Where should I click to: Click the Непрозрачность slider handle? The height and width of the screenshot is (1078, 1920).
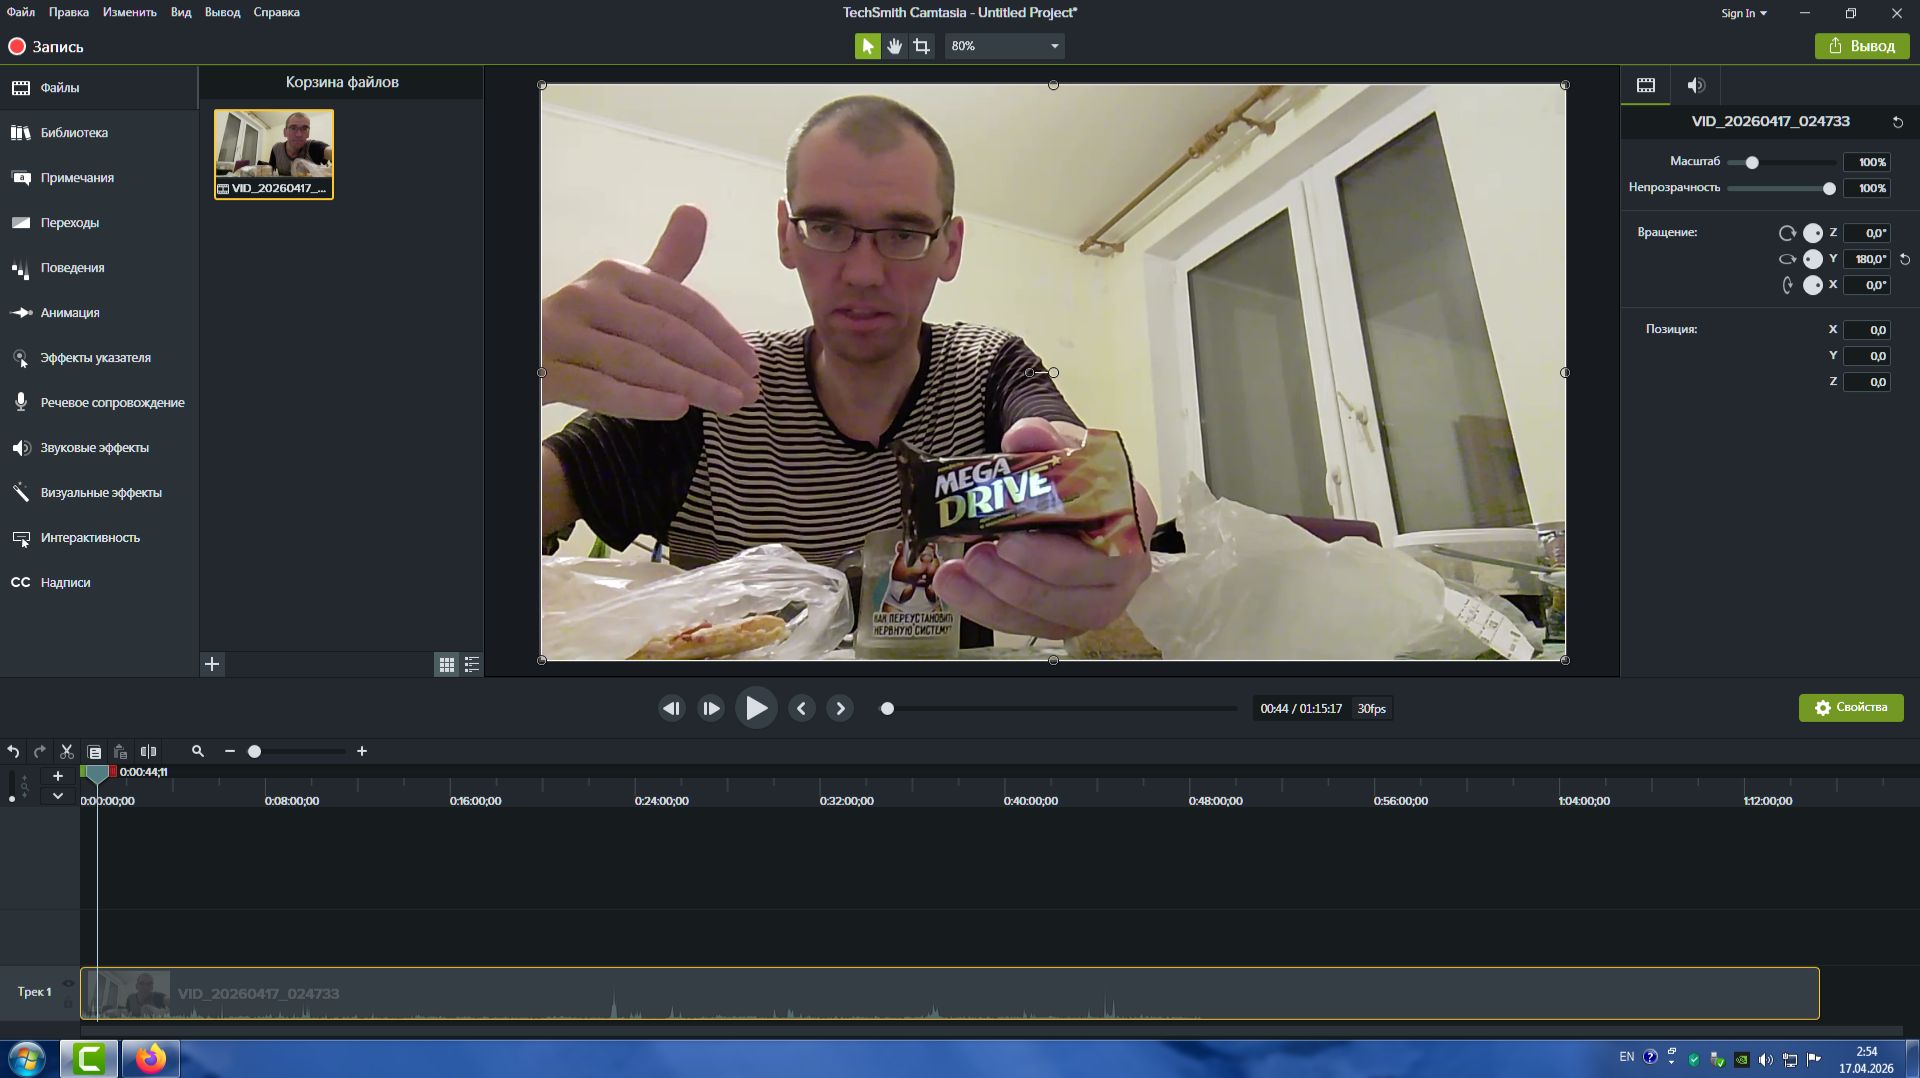click(1829, 188)
